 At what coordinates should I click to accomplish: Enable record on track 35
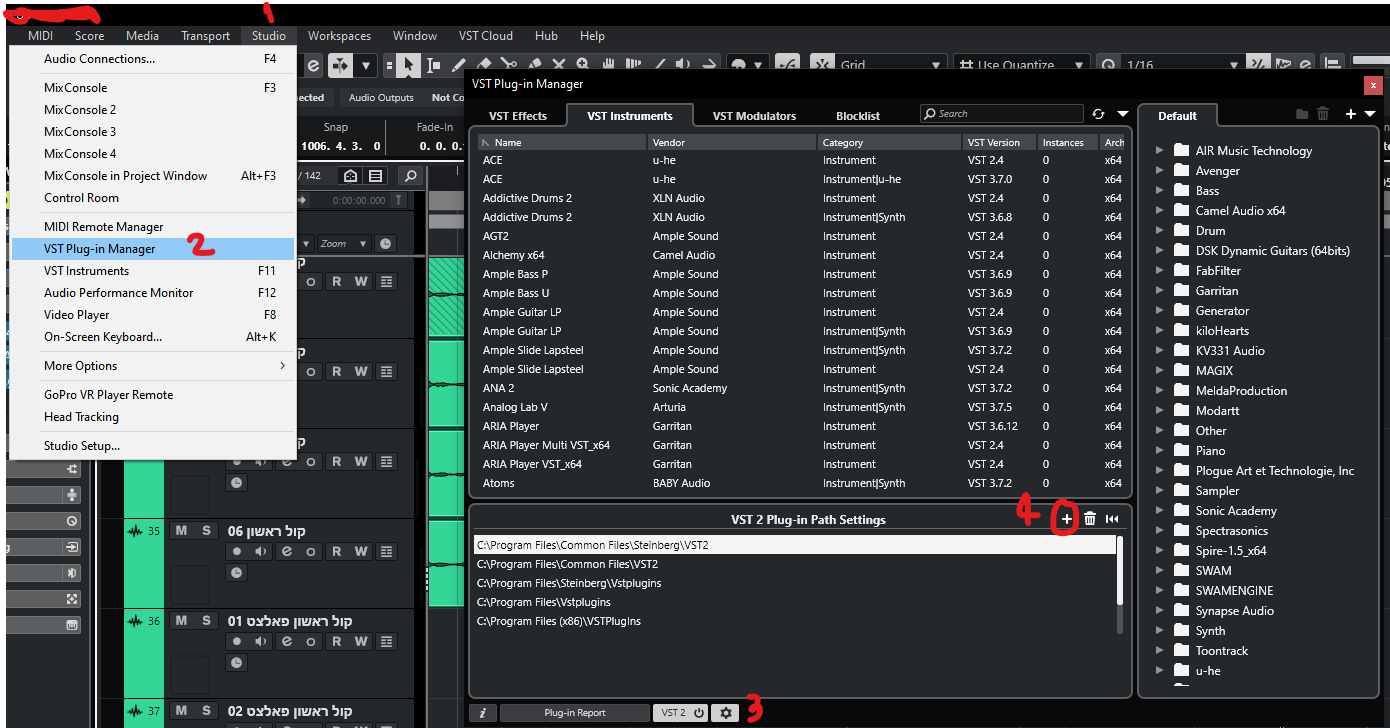point(237,551)
